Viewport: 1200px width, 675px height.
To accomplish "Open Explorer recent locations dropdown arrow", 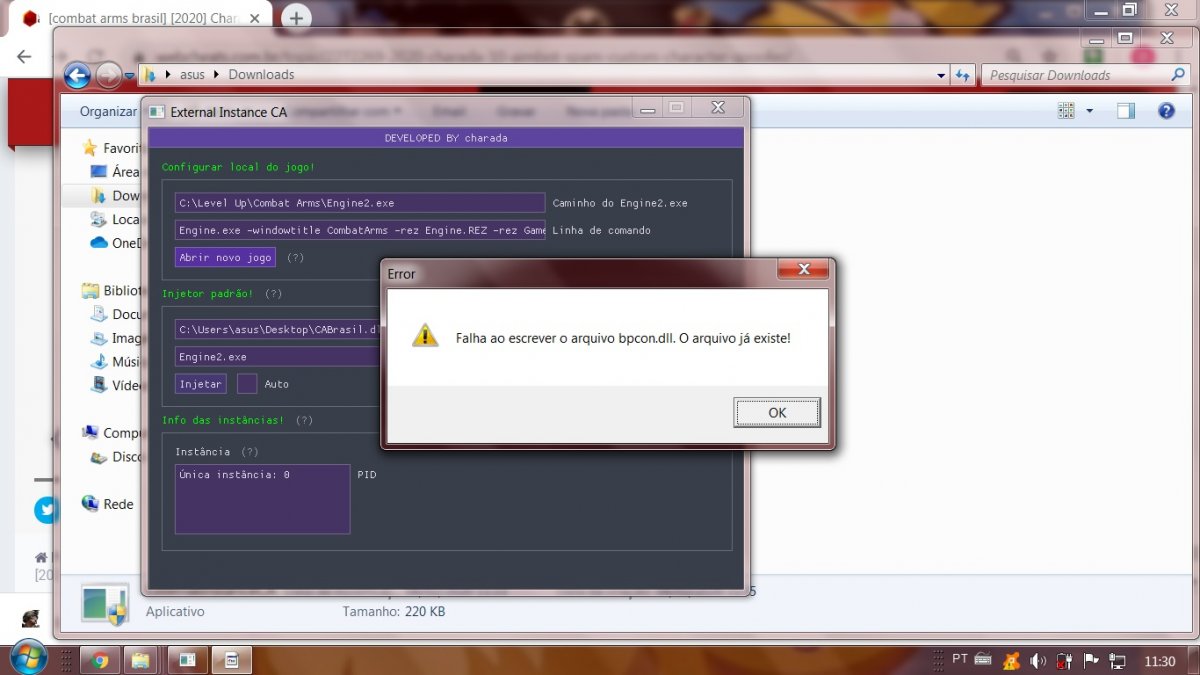I will [x=128, y=75].
